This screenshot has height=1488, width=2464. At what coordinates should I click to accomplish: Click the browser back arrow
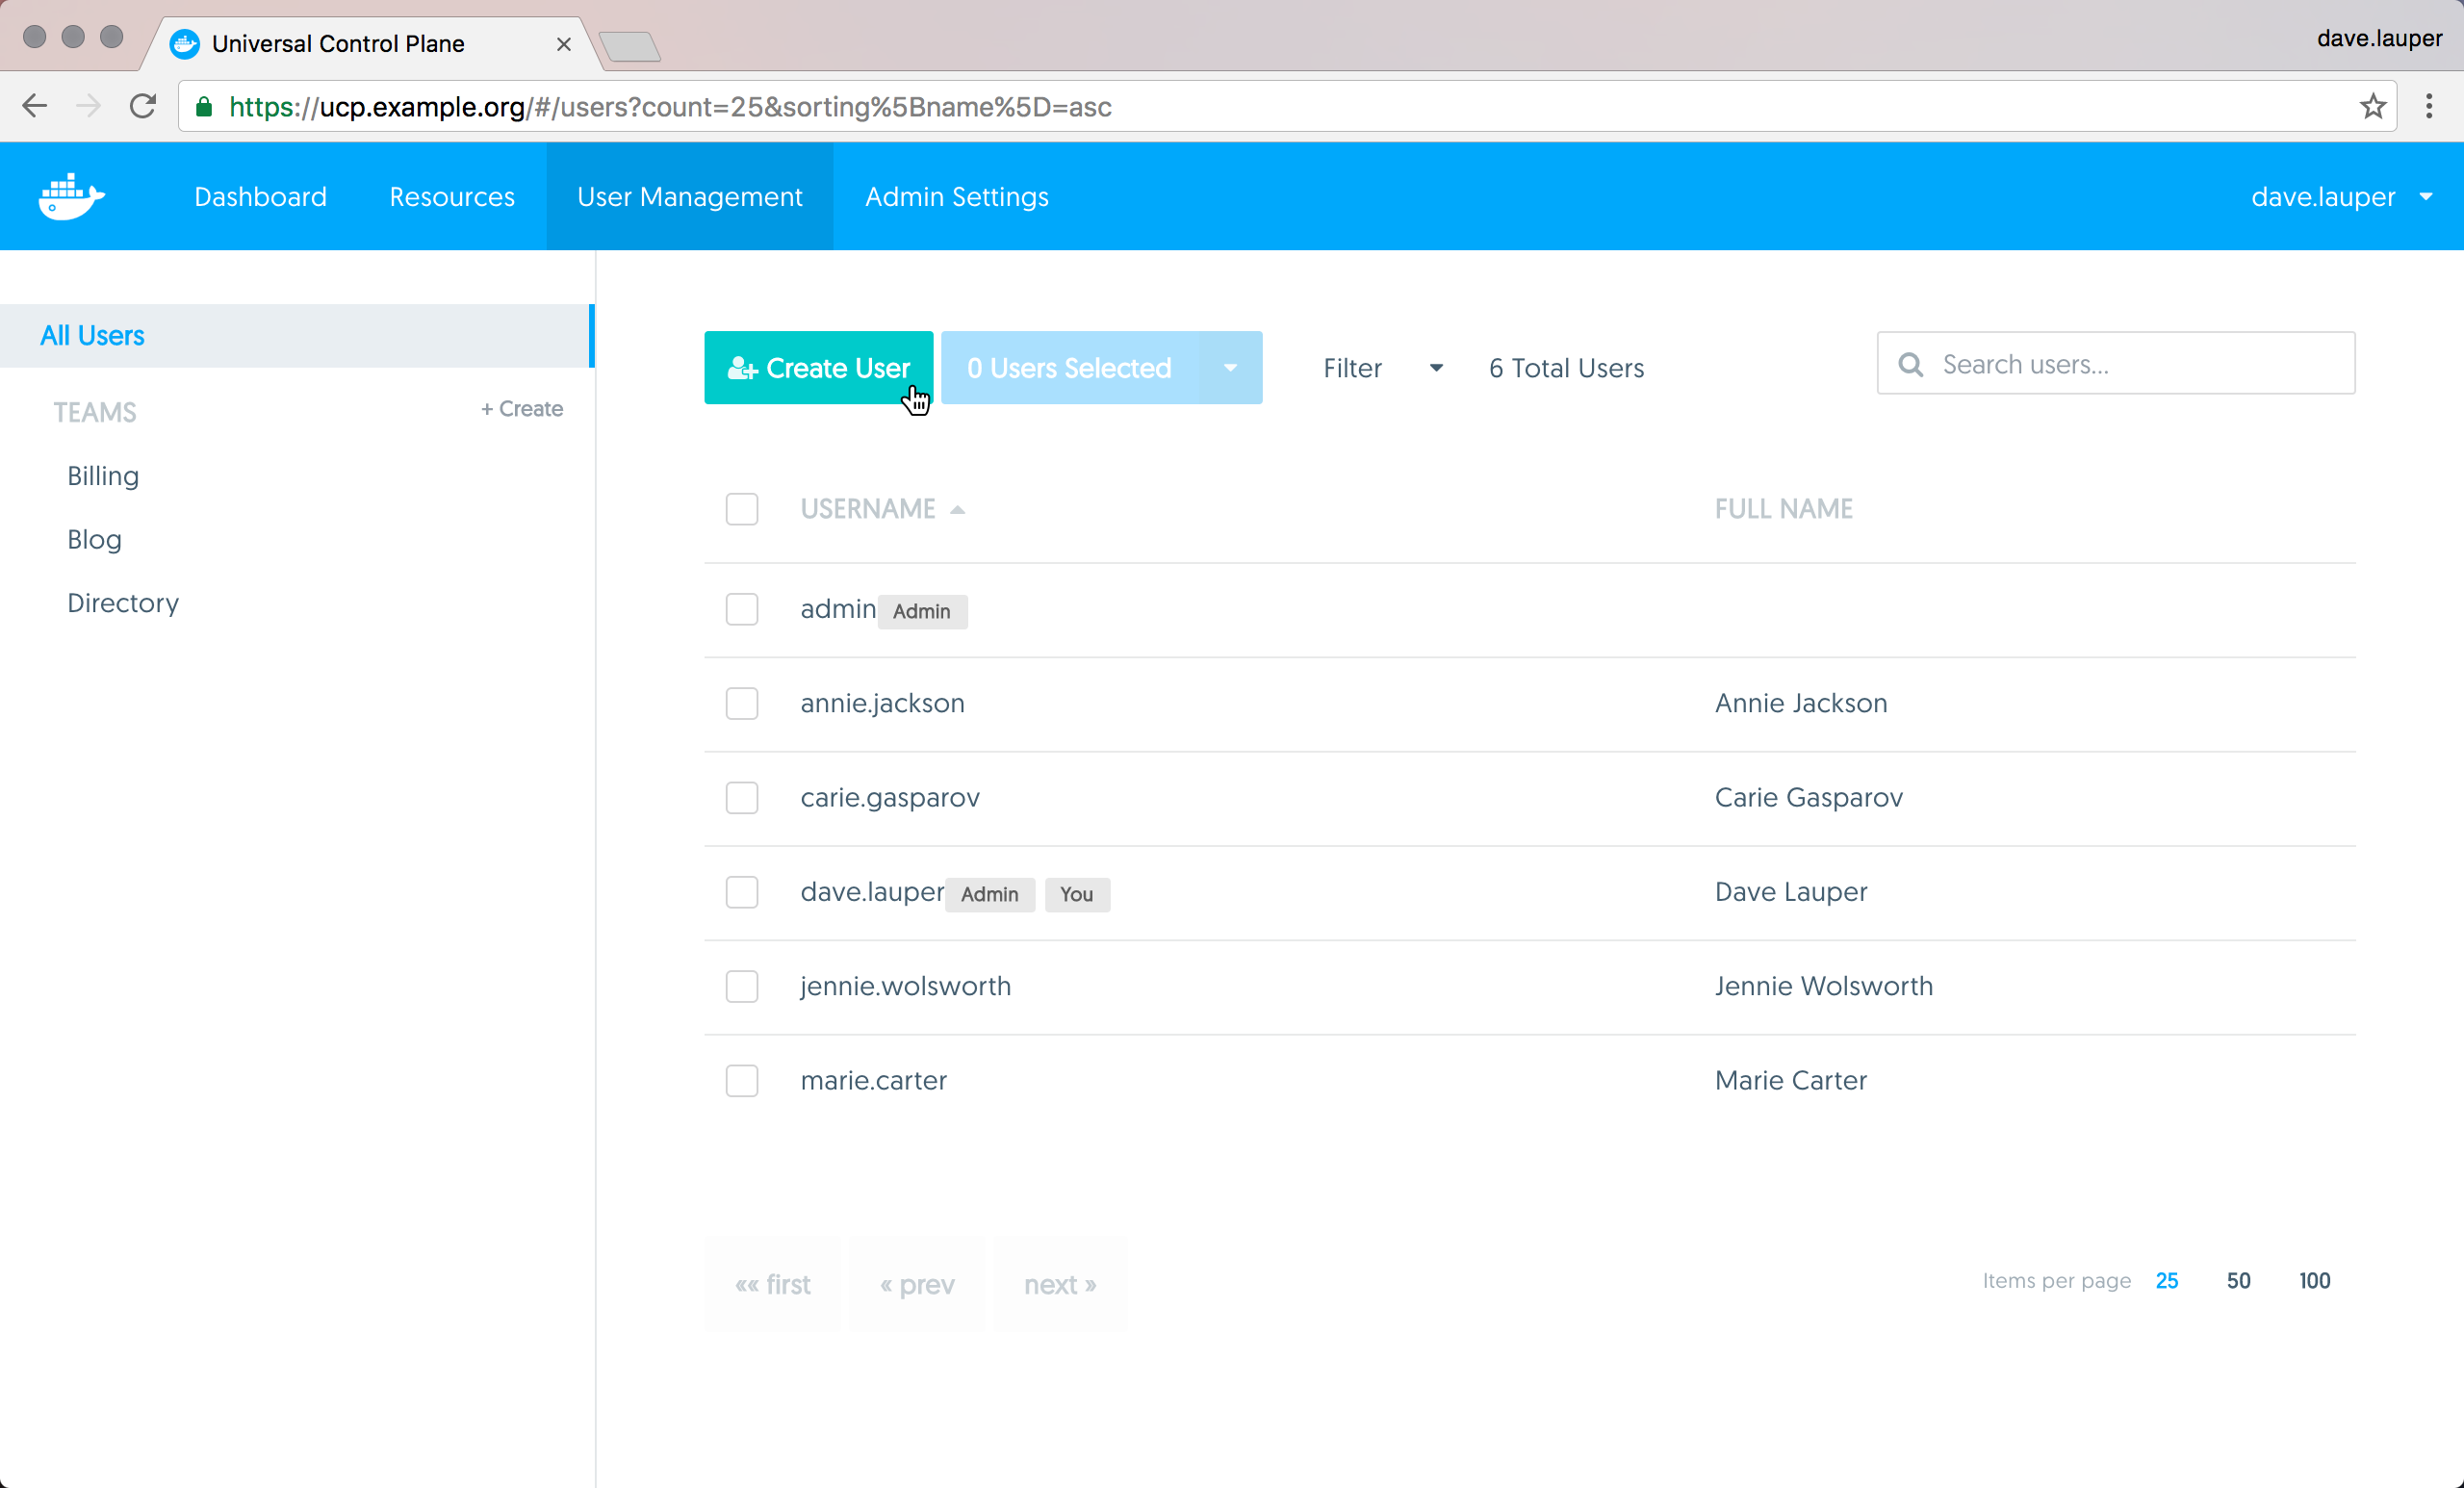pos(35,106)
